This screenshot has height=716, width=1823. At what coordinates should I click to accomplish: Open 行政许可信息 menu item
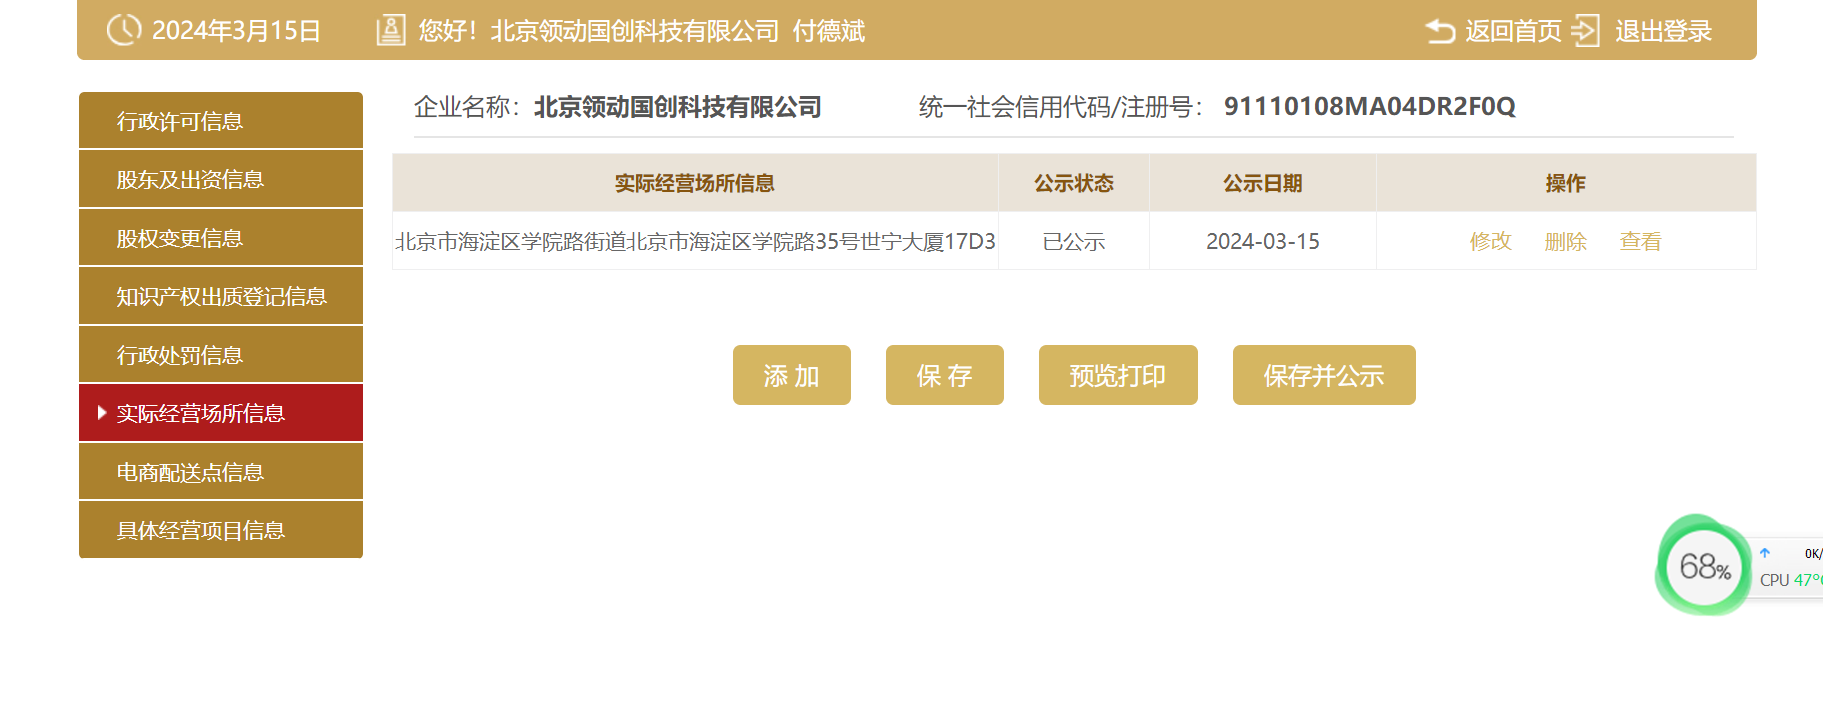[x=221, y=121]
